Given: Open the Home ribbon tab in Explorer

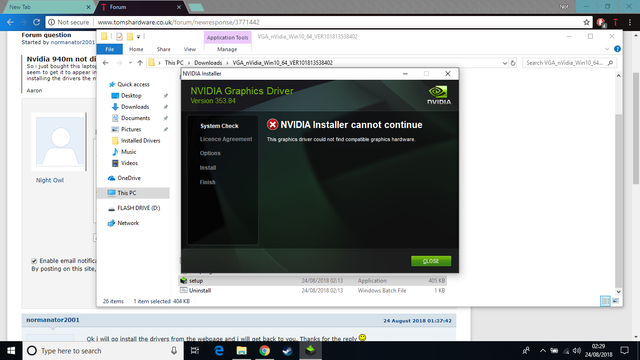Looking at the screenshot, I should (x=136, y=49).
